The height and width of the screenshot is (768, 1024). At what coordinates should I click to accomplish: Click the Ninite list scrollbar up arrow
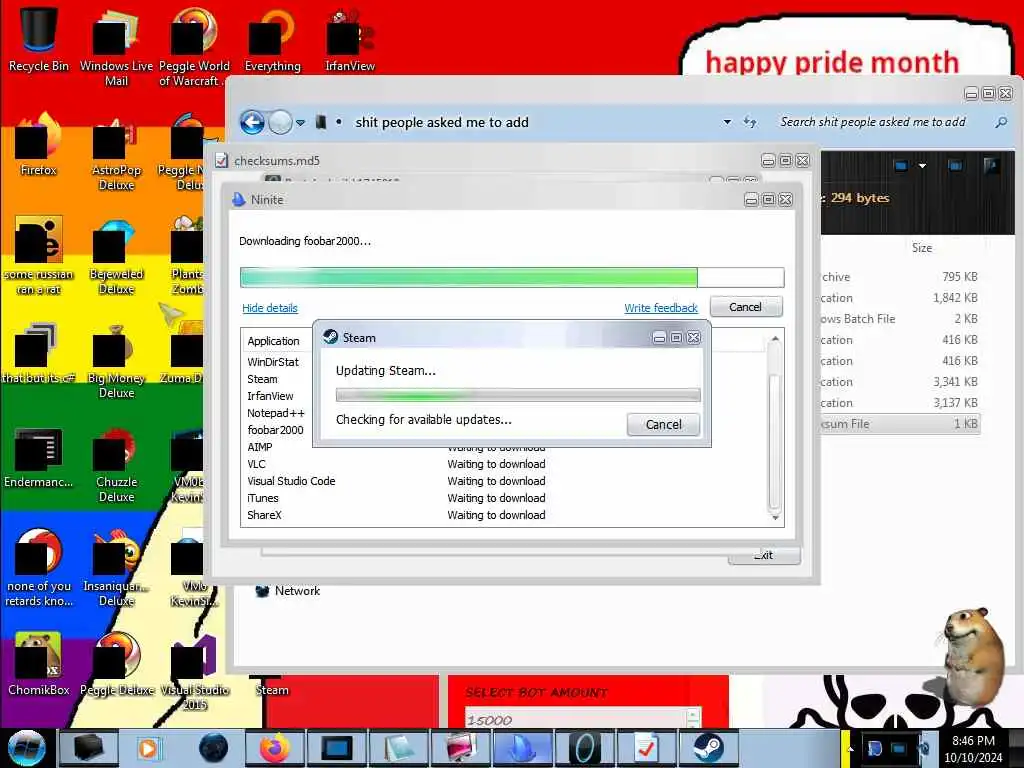pos(775,338)
